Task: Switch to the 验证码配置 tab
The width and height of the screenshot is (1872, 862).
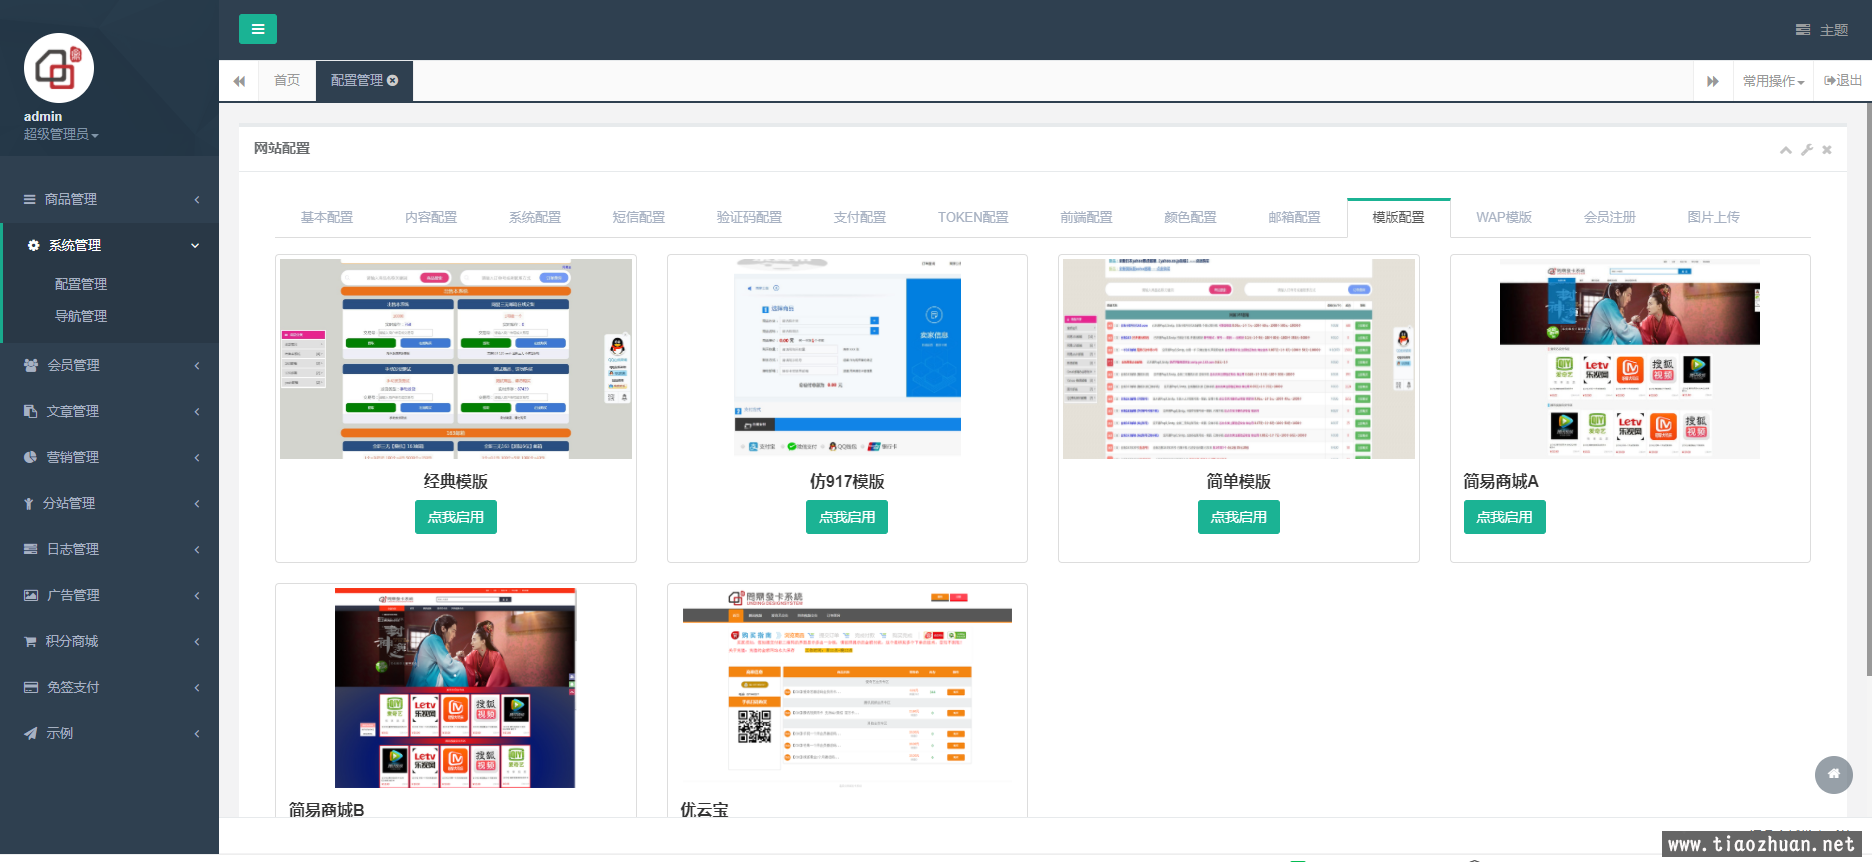Action: (749, 217)
